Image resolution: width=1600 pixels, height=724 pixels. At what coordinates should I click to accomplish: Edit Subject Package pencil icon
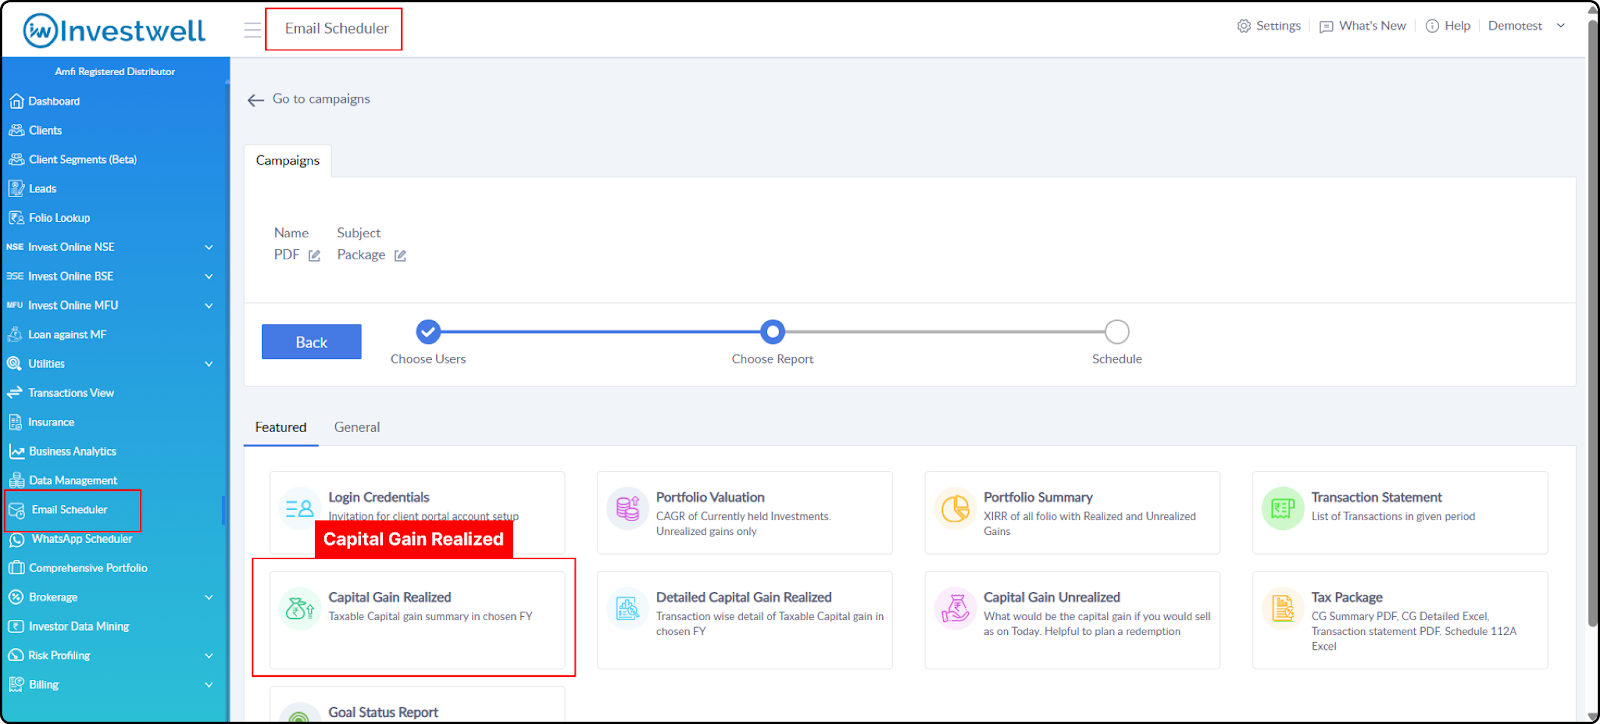pos(400,256)
